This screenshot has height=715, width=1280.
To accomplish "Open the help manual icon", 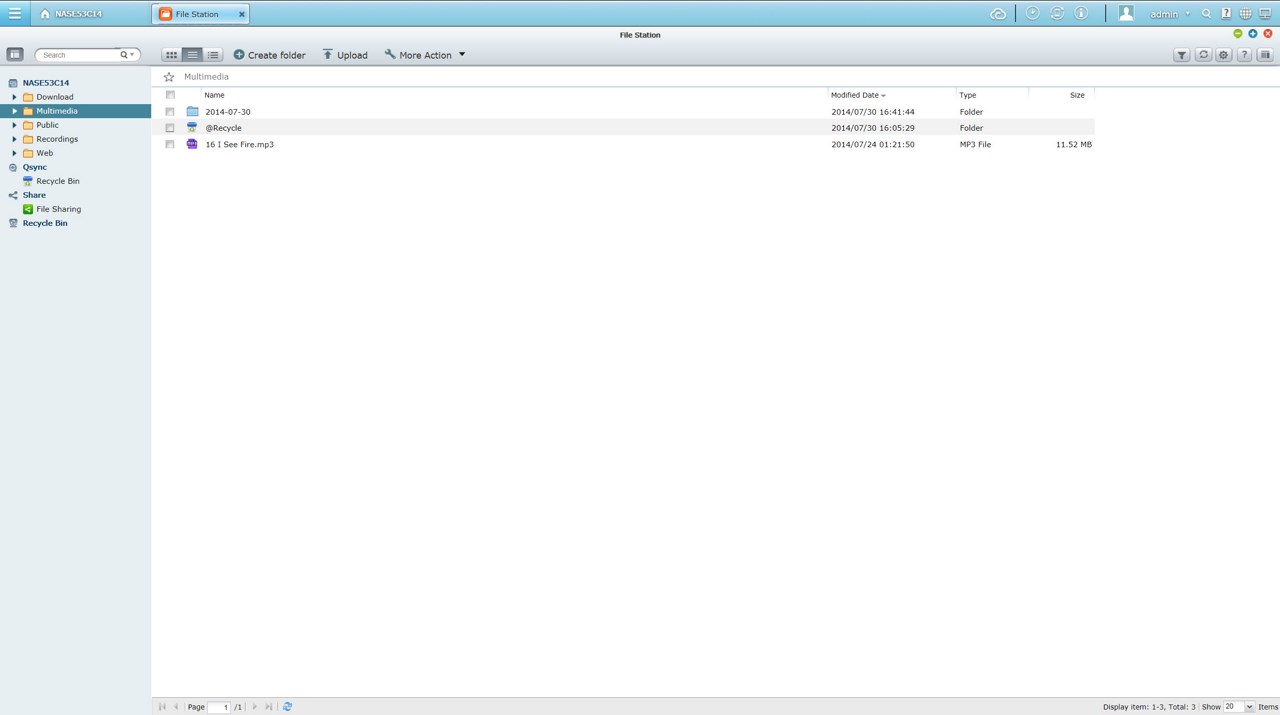I will click(x=1226, y=14).
